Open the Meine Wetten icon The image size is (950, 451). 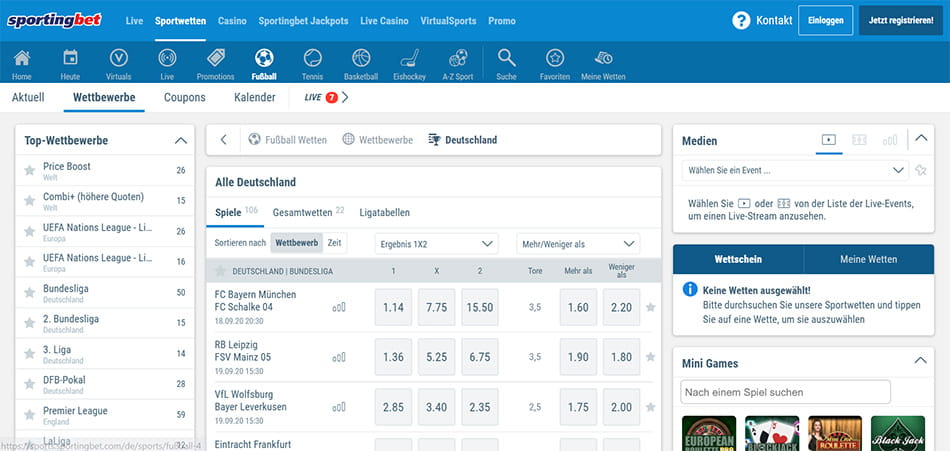point(603,58)
